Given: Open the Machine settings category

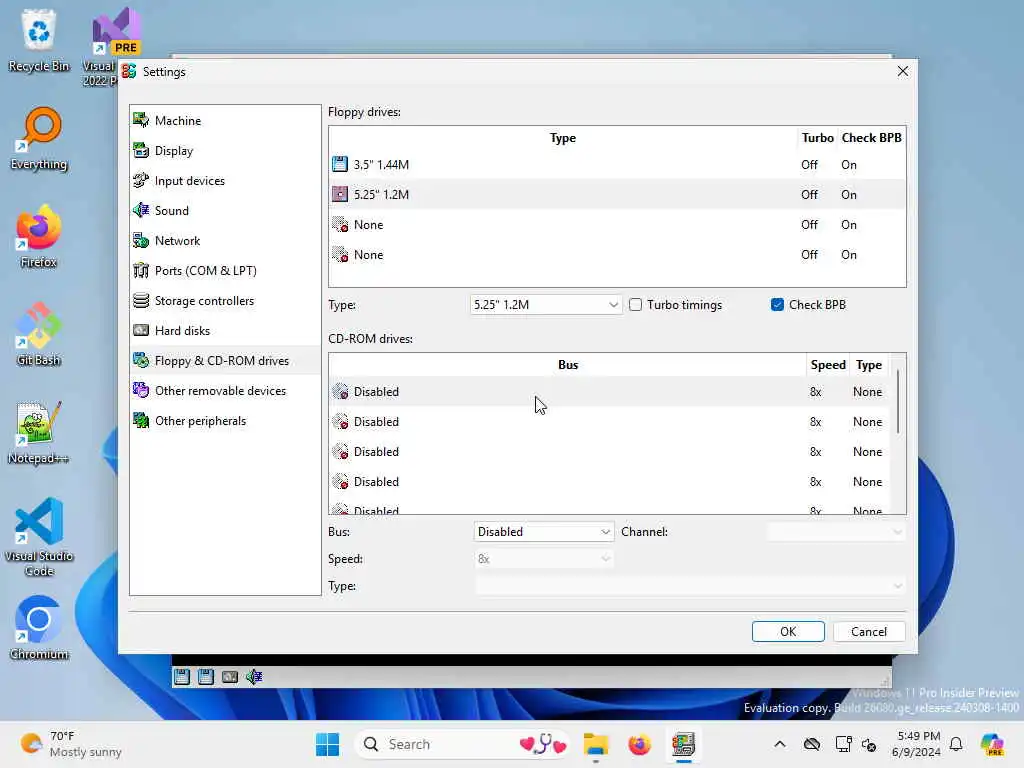Looking at the screenshot, I should click(x=225, y=121).
